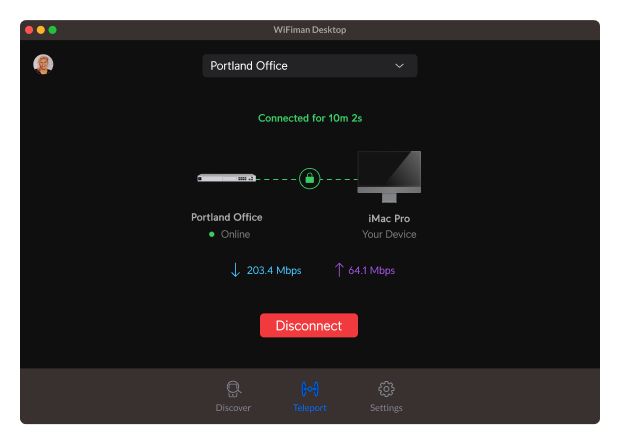Expand the site selector chevron arrow
Screen dimensions: 620x445
click(399, 66)
